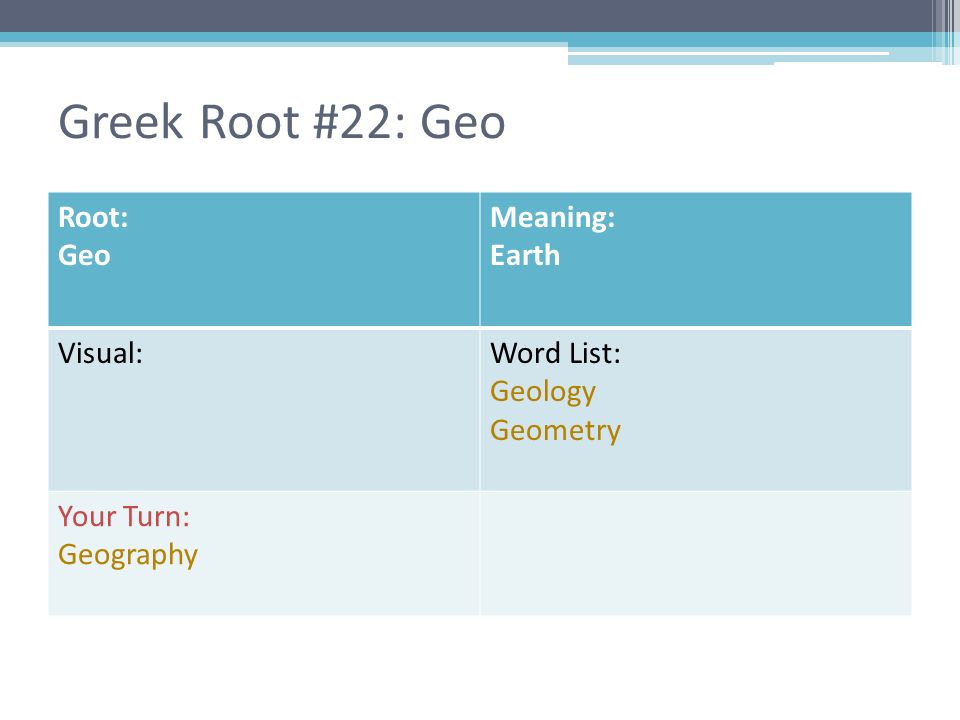This screenshot has height=720, width=960.
Task: Click the dark gray top banner bar
Action: pos(465,16)
